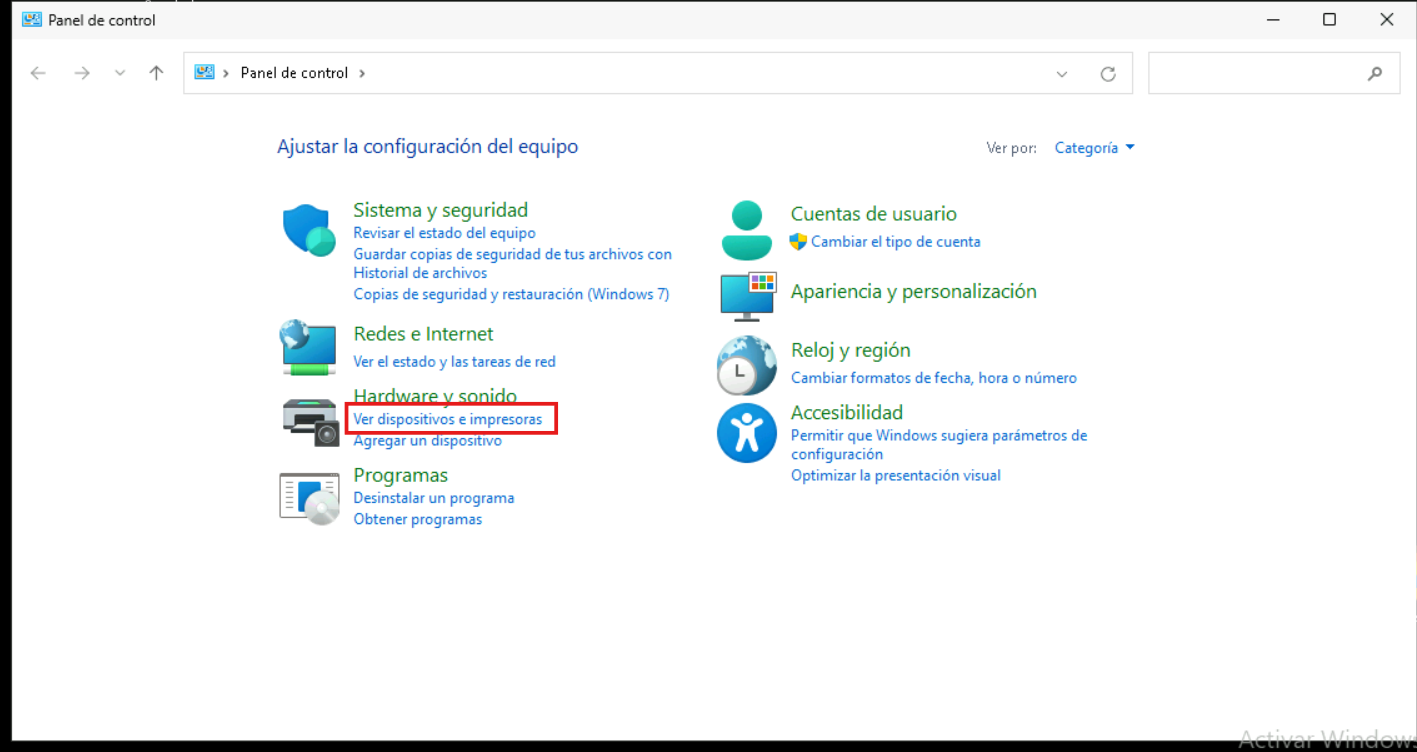Open the Ver por Categoría dropdown

(x=1094, y=148)
